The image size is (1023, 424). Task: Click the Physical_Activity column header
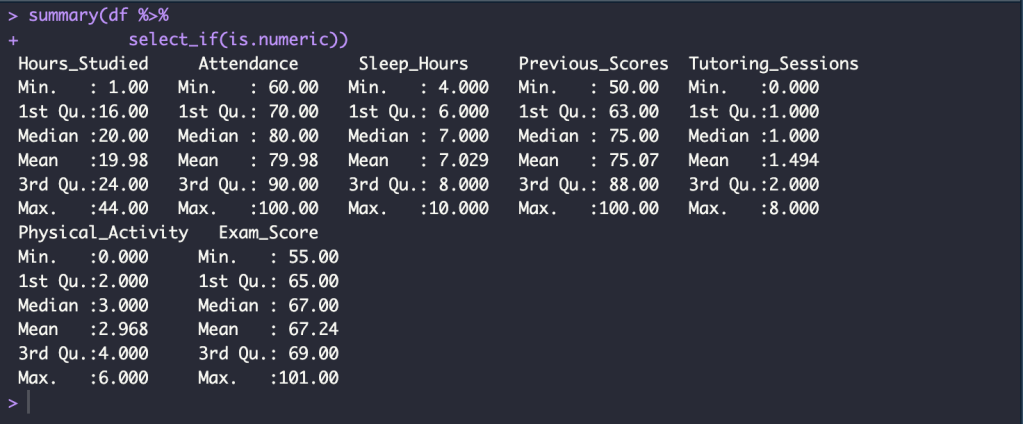(x=103, y=233)
